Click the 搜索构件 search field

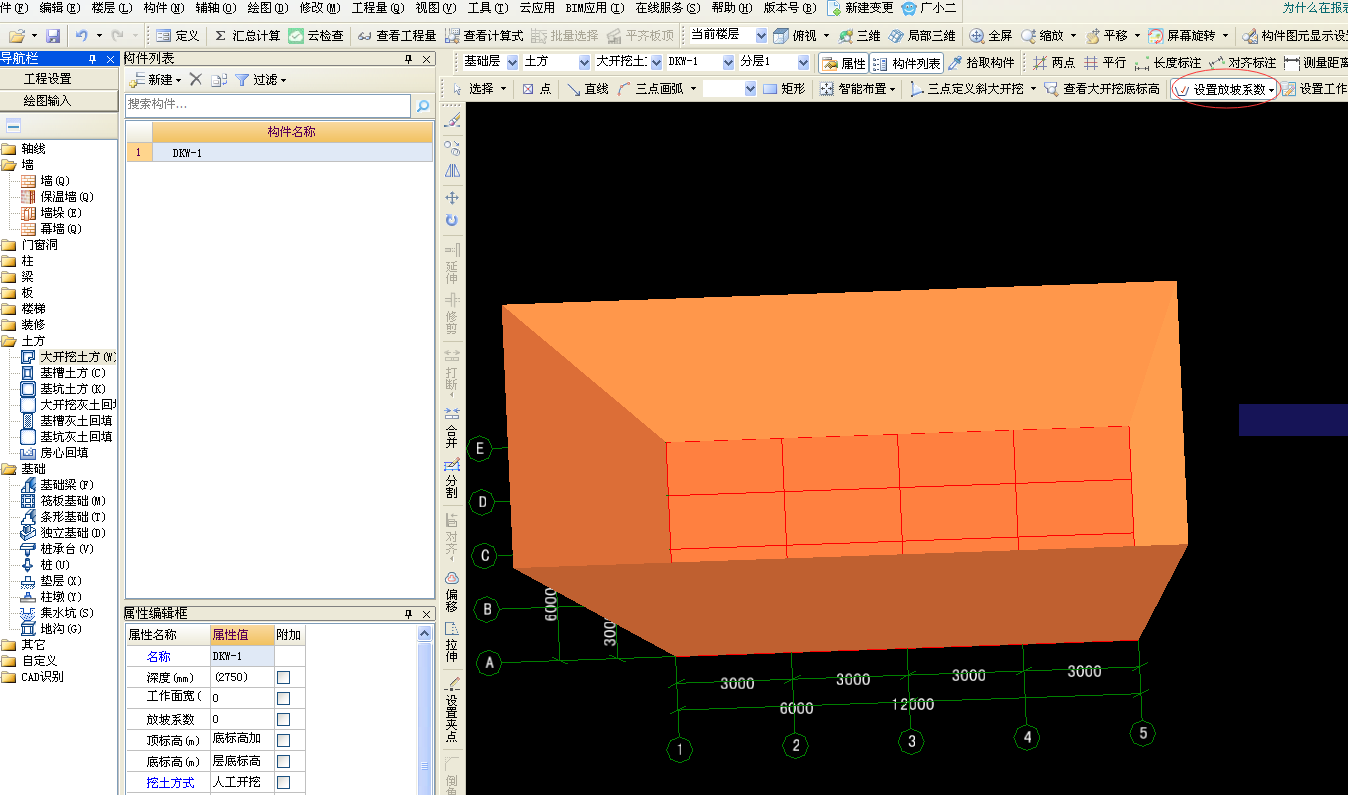pyautogui.click(x=268, y=104)
